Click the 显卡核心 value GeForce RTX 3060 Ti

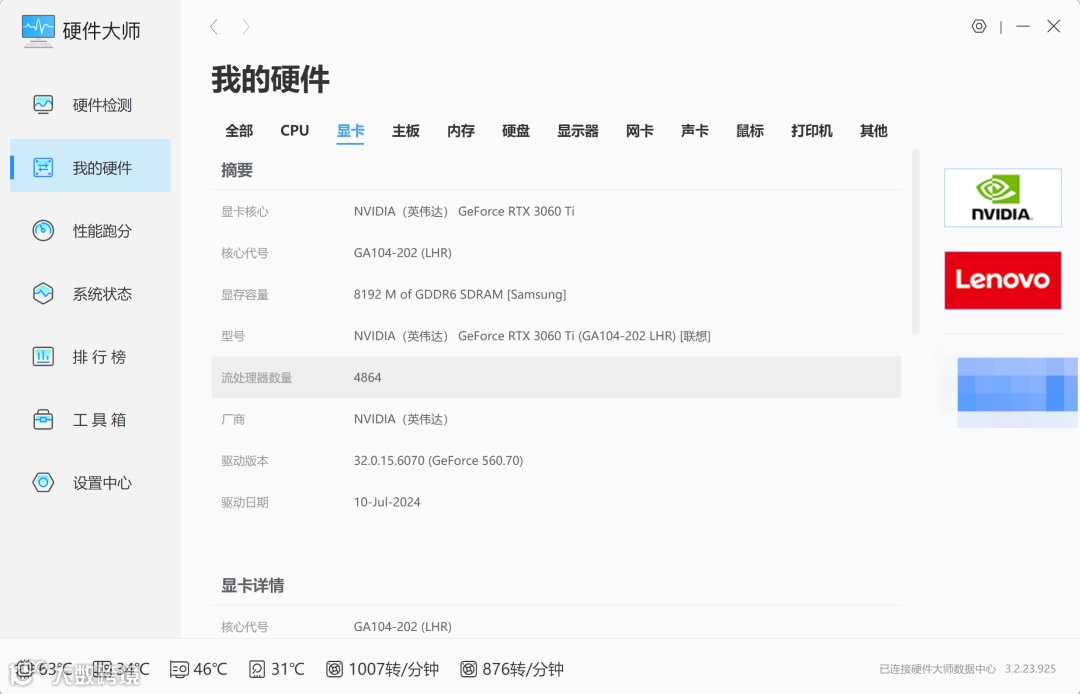(464, 211)
